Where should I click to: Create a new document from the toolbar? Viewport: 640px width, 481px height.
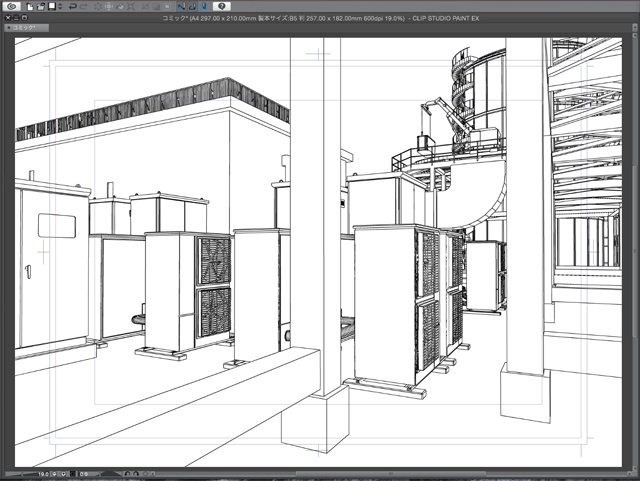pos(31,7)
